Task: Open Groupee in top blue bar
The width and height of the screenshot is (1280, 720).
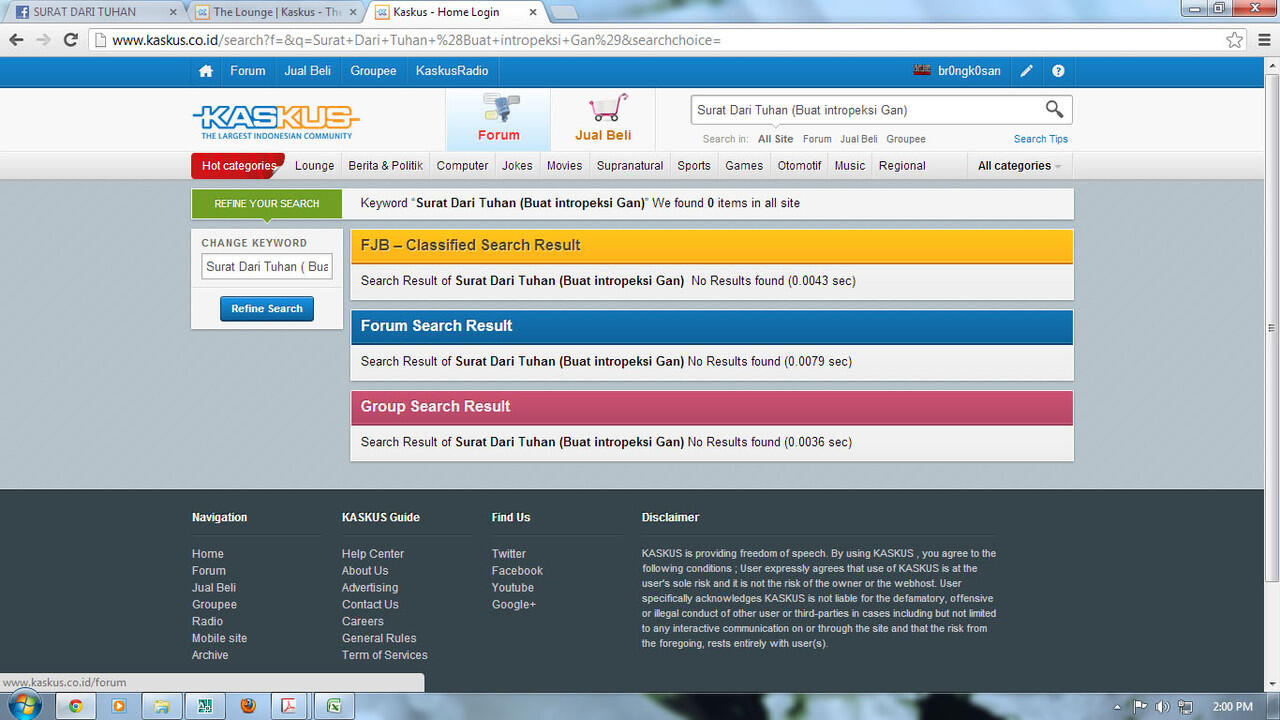Action: tap(373, 71)
